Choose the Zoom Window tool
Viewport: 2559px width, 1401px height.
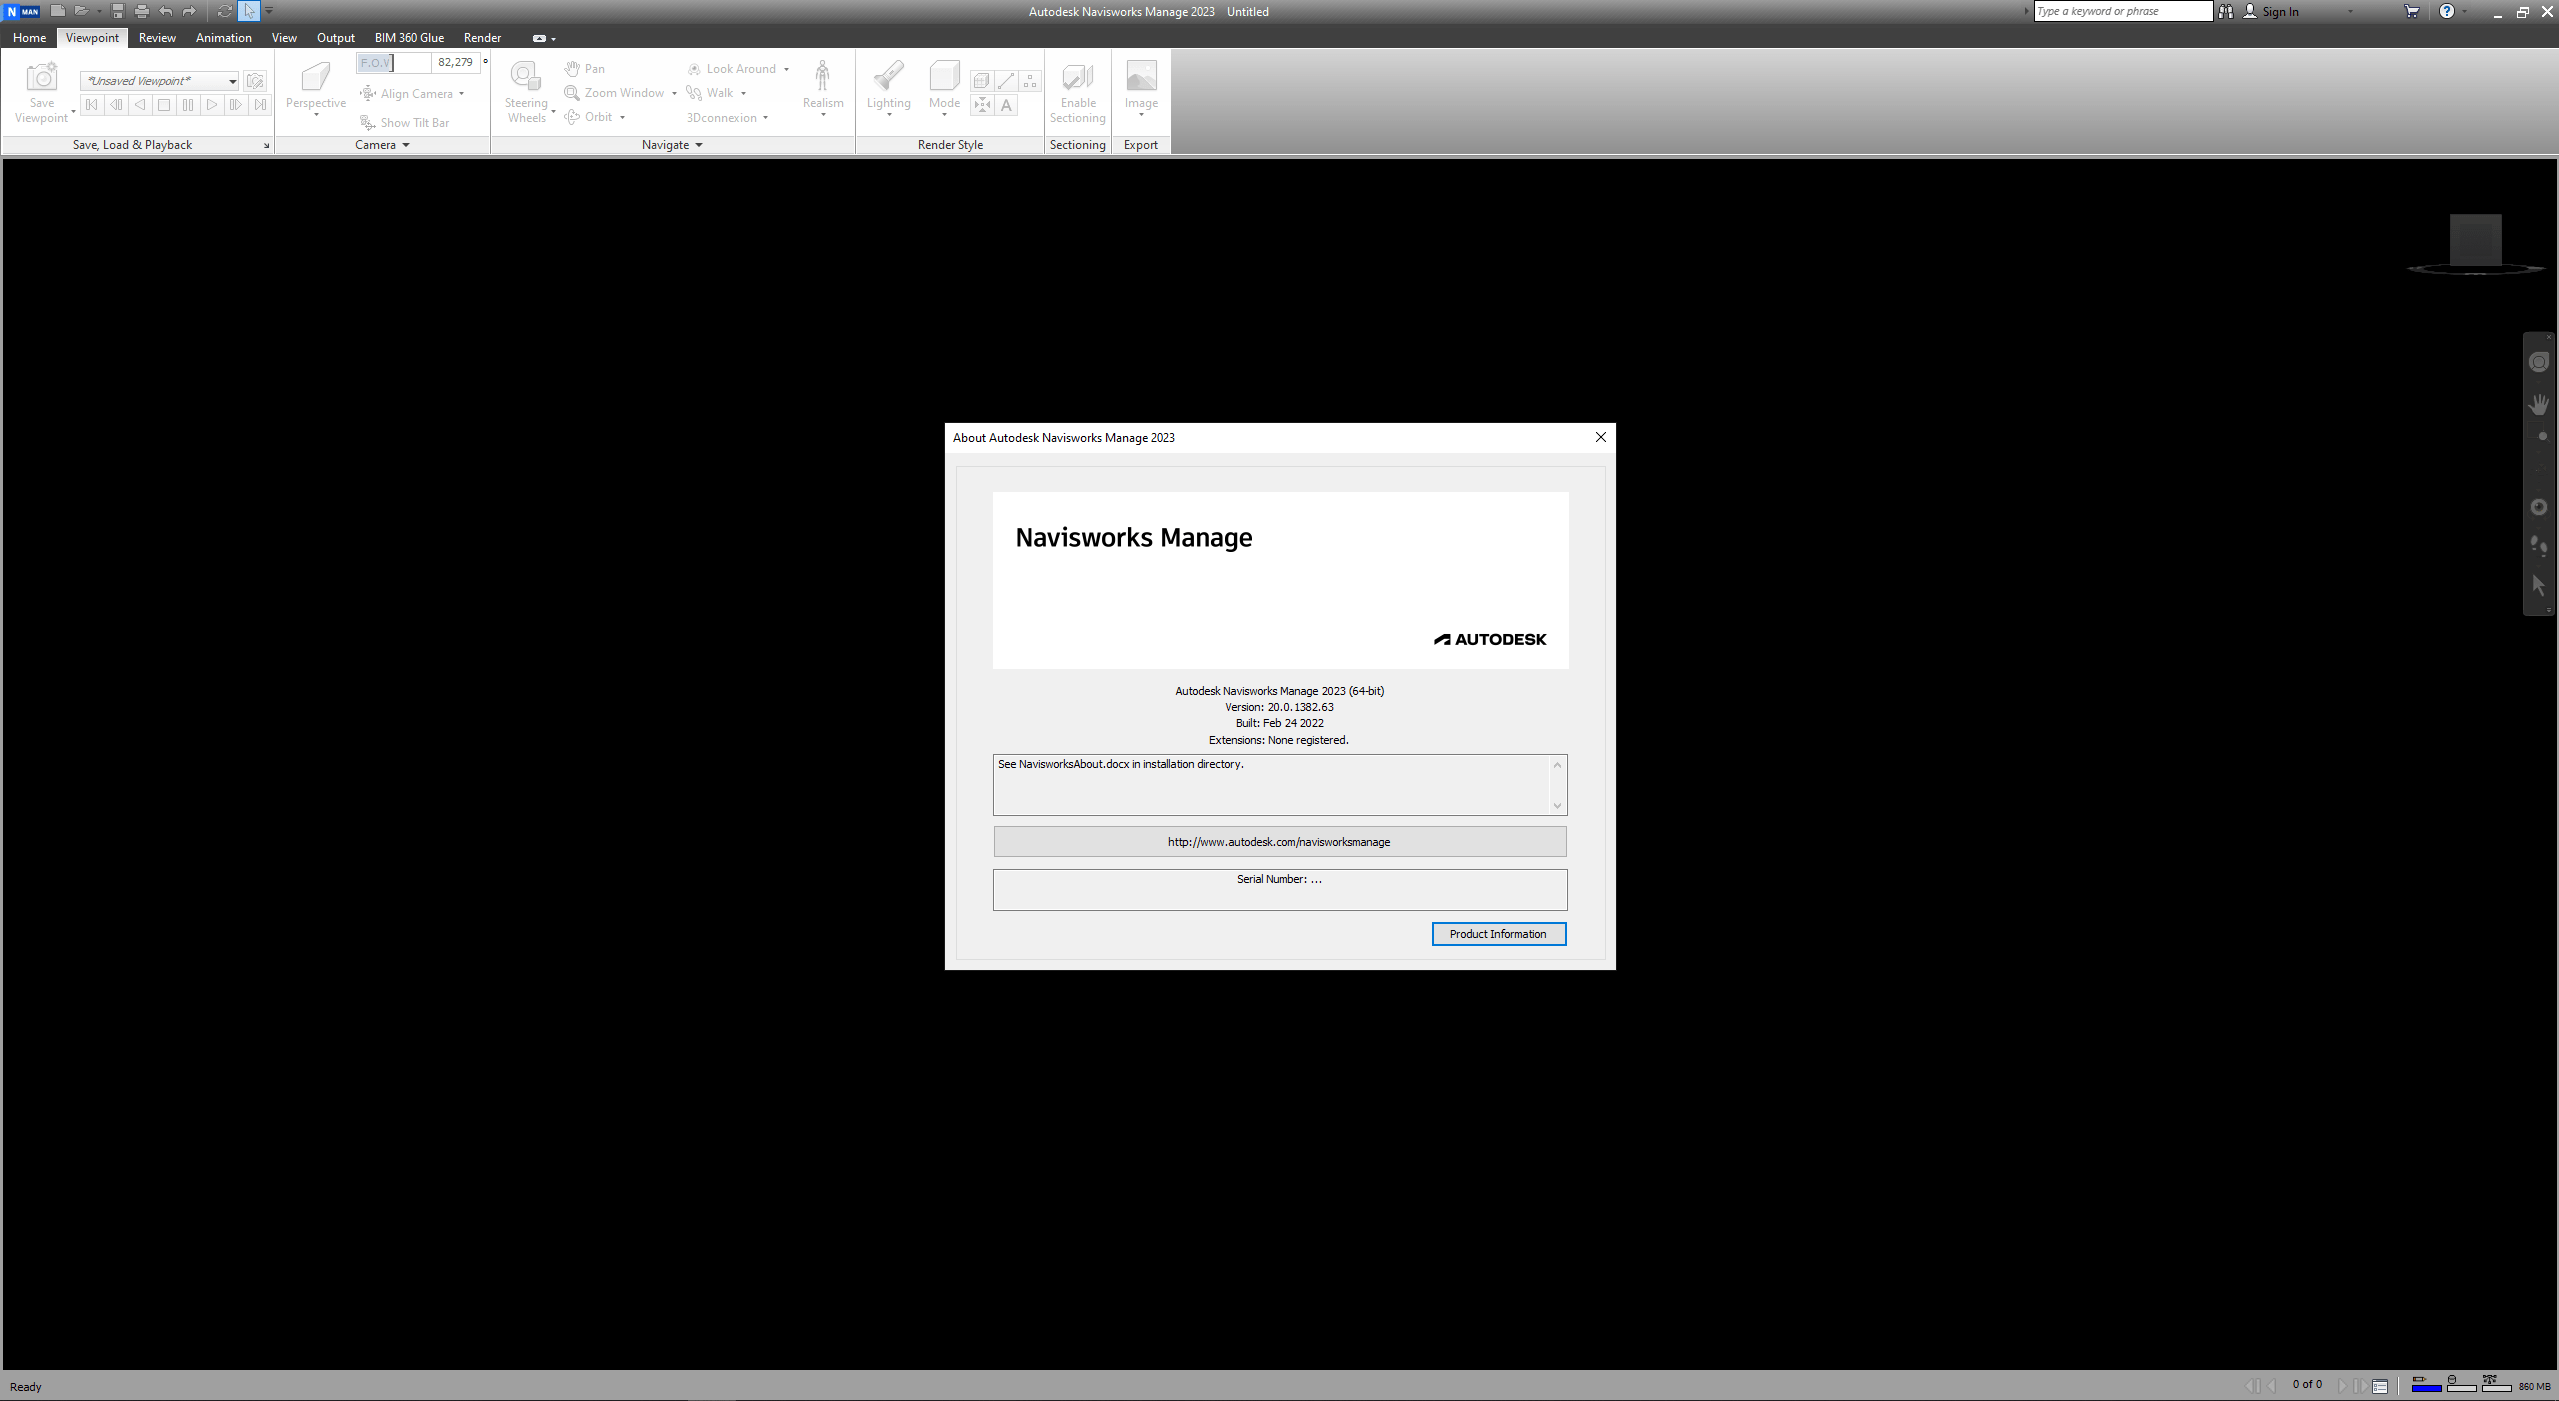(x=614, y=92)
